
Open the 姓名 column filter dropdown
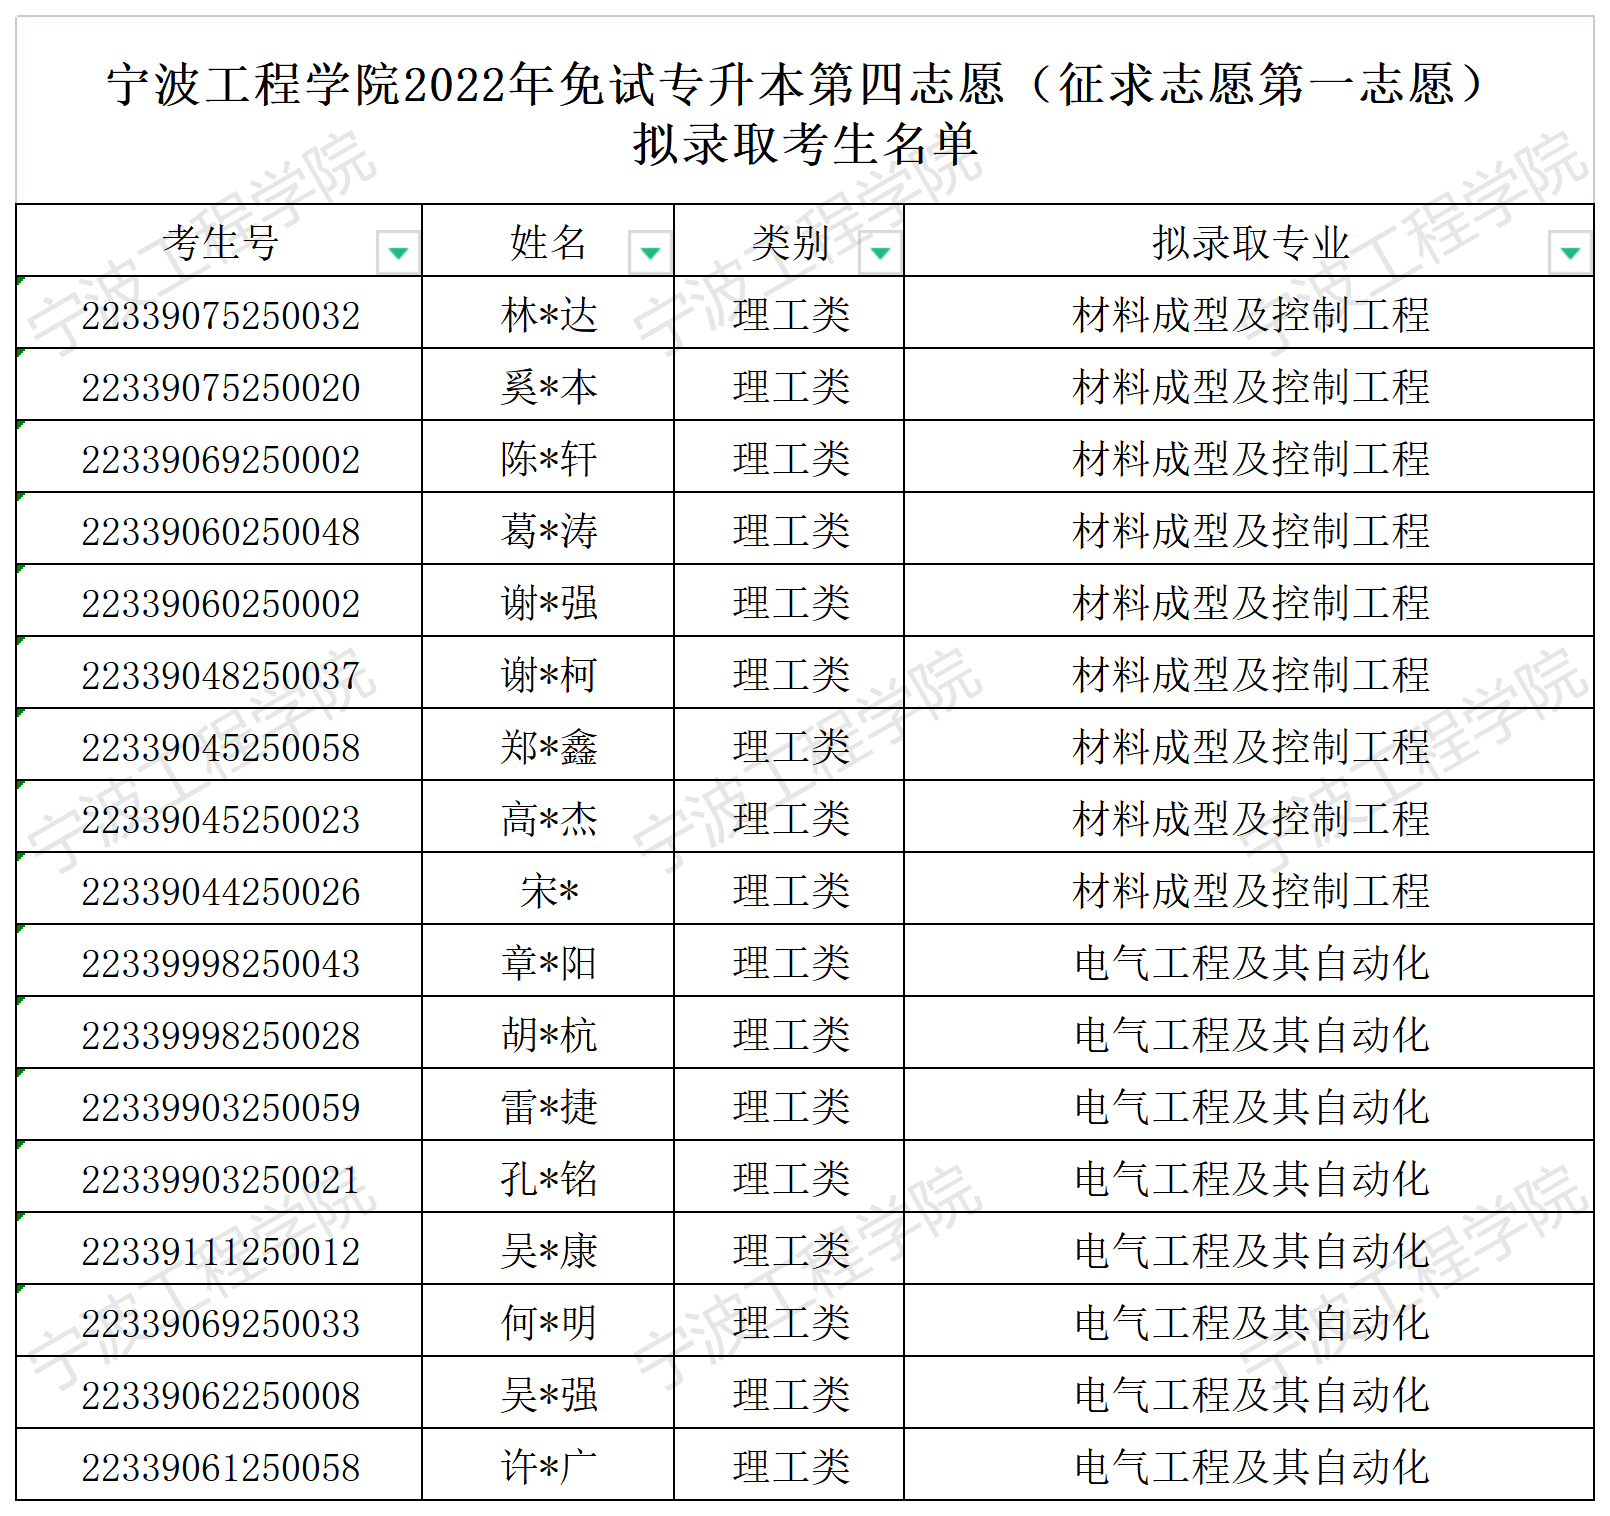coord(650,252)
